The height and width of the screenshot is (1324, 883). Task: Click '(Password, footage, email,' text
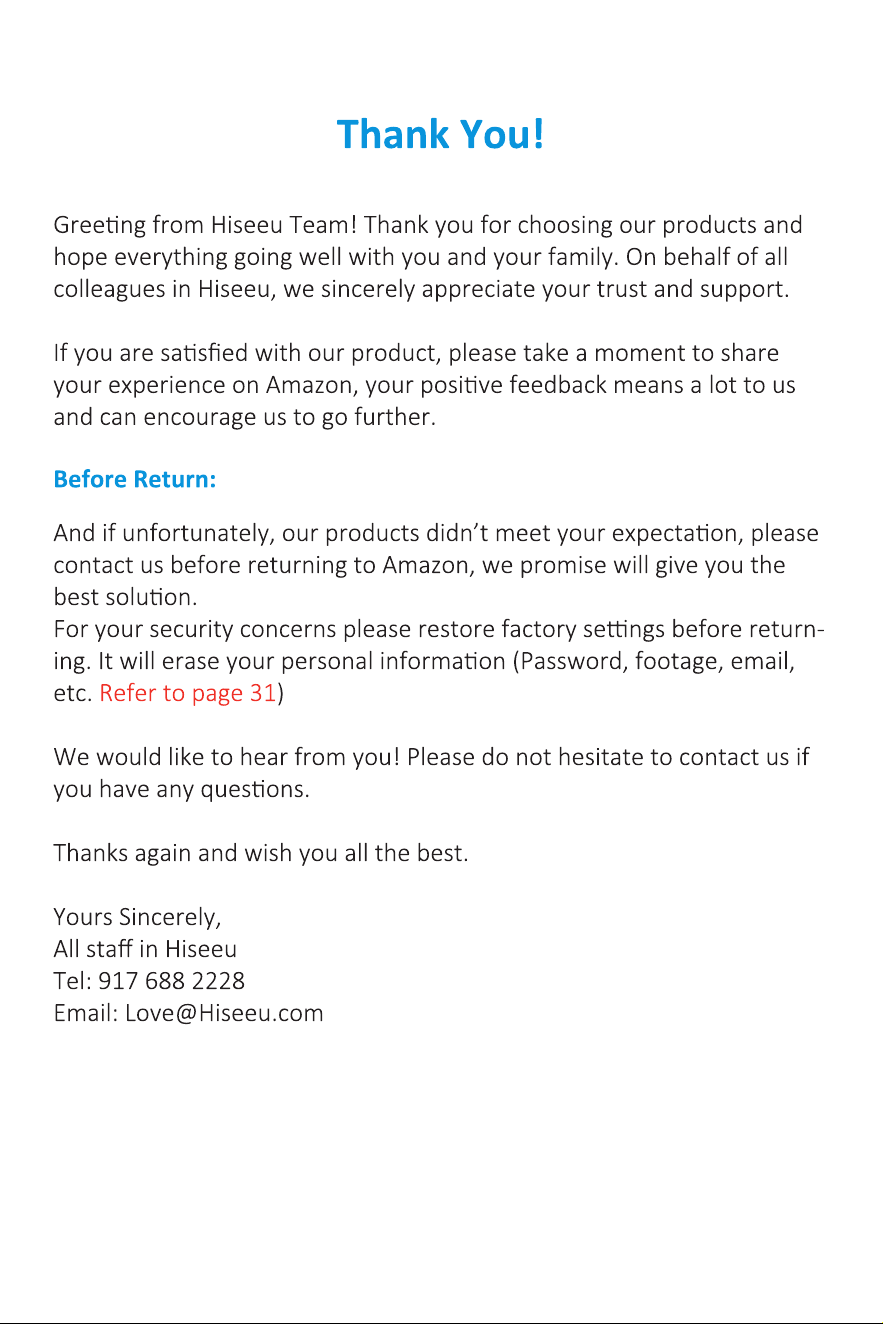[653, 662]
